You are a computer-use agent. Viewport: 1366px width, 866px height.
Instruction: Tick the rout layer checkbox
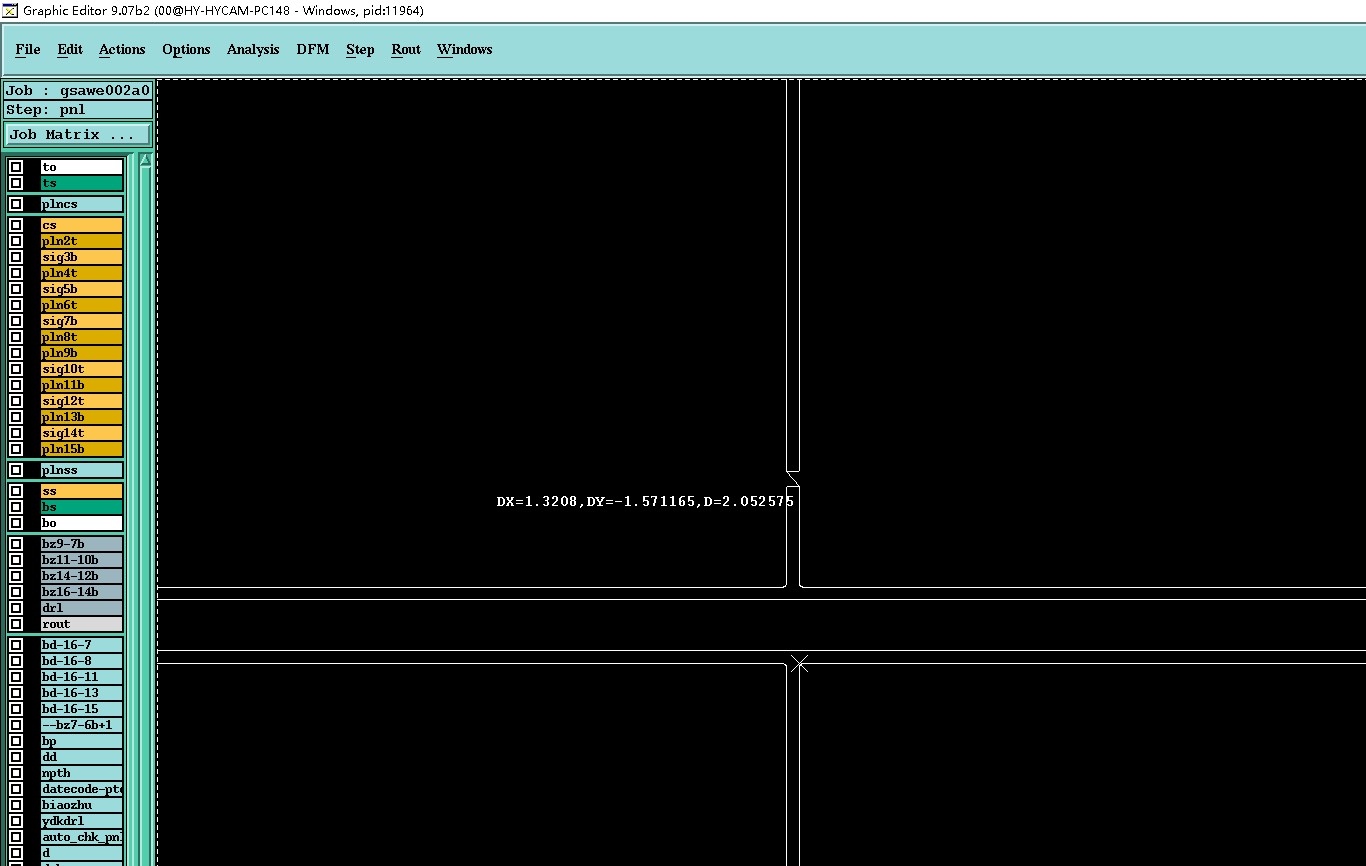16,624
